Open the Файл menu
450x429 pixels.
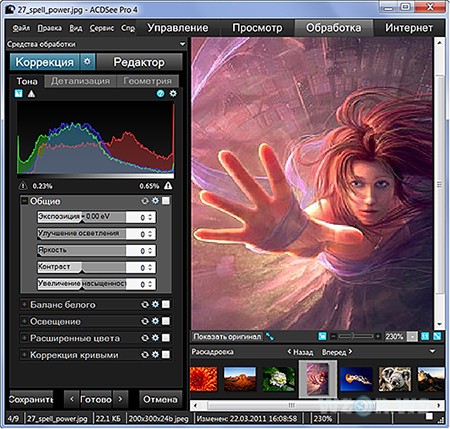[x=21, y=28]
